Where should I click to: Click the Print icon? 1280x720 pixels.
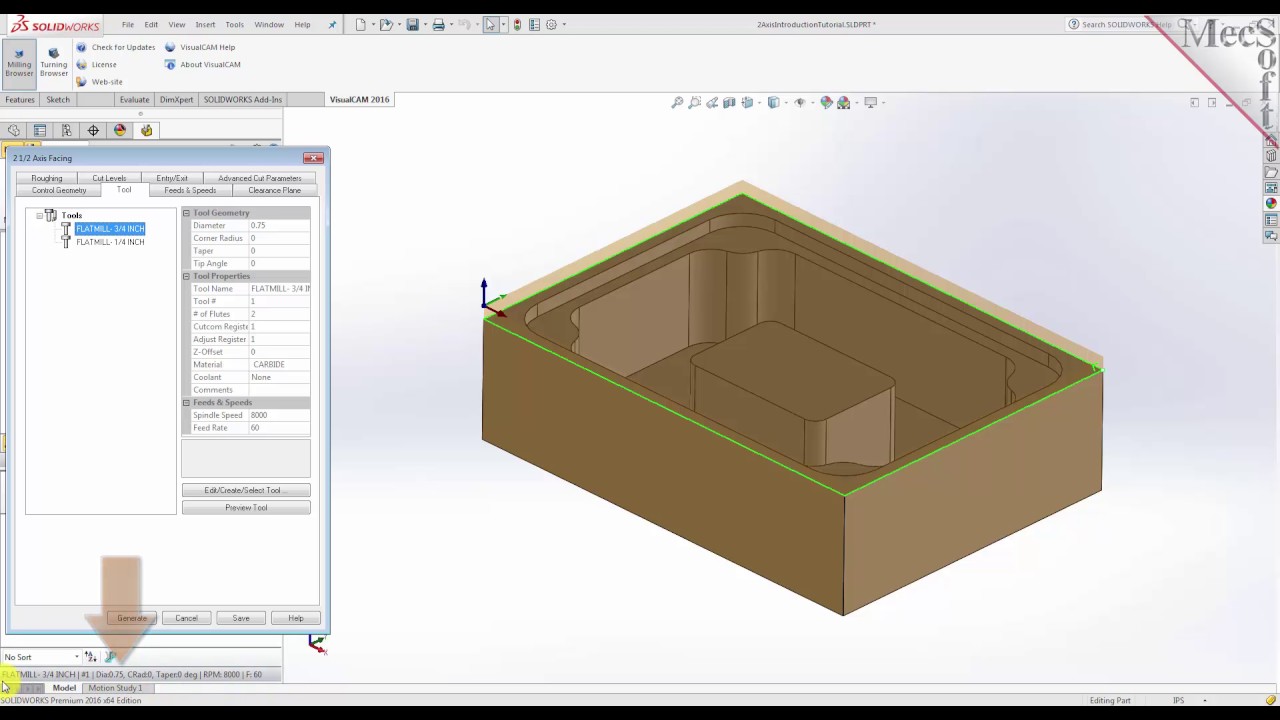(x=438, y=25)
